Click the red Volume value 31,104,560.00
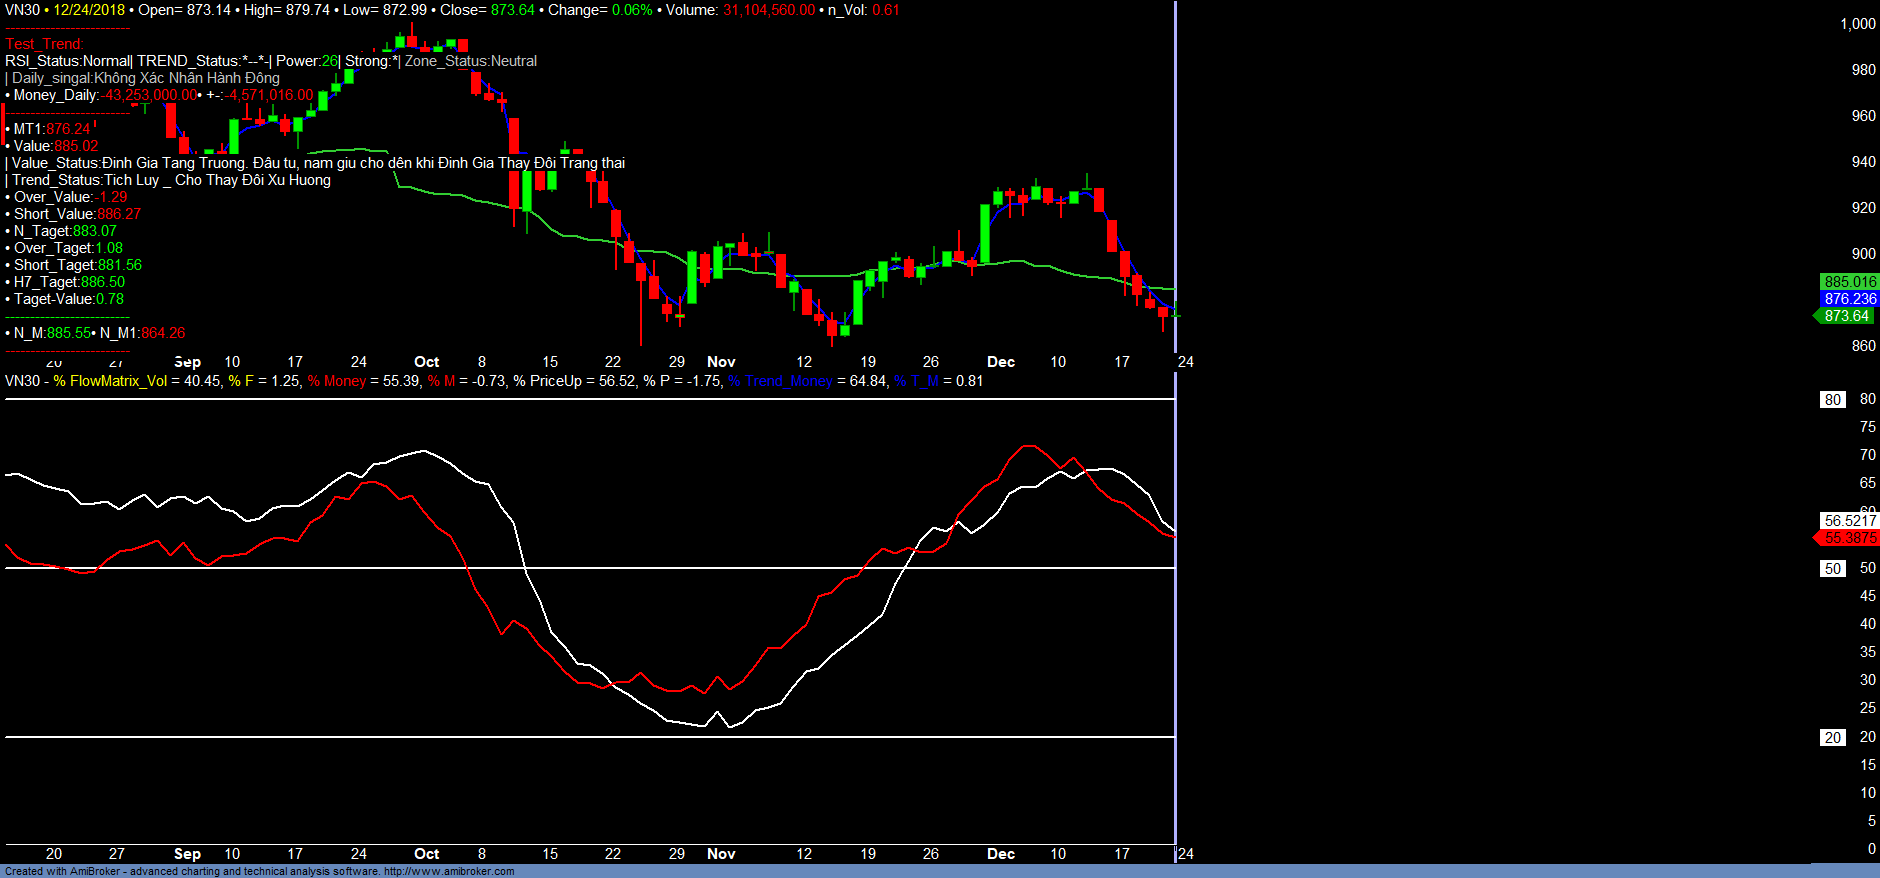Image resolution: width=1880 pixels, height=878 pixels. [768, 10]
